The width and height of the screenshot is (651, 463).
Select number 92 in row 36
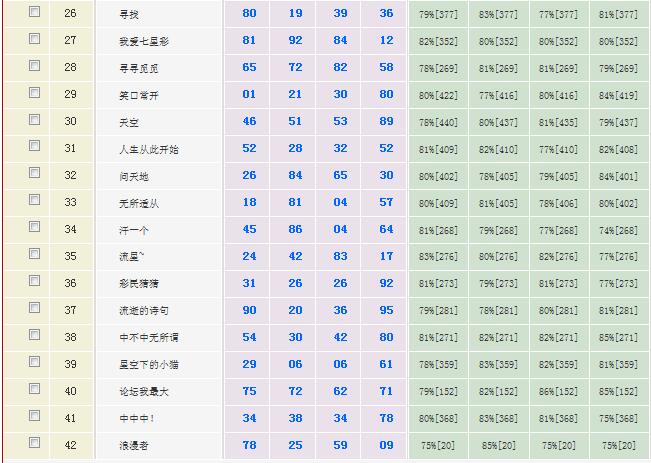pos(386,283)
